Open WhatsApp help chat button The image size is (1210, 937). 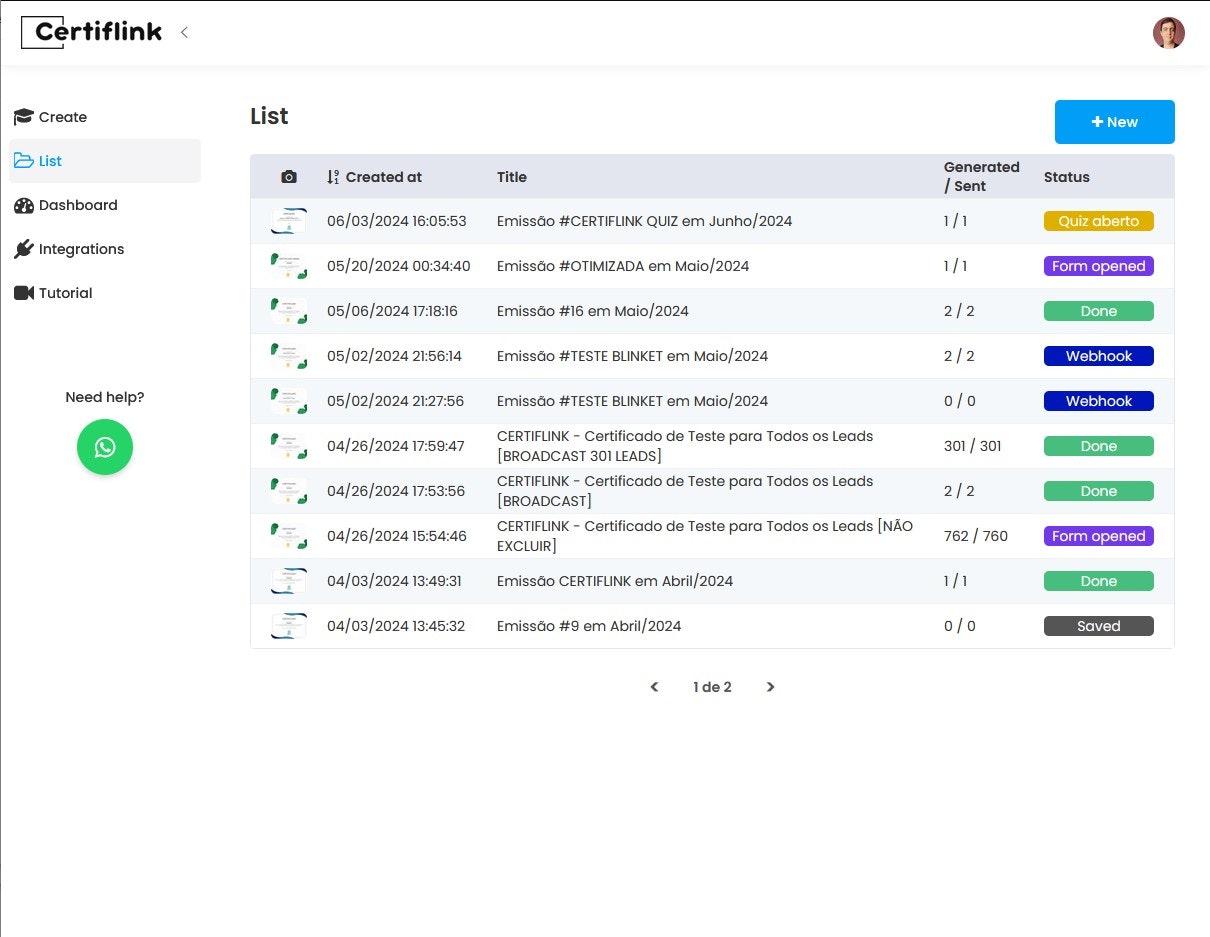105,447
